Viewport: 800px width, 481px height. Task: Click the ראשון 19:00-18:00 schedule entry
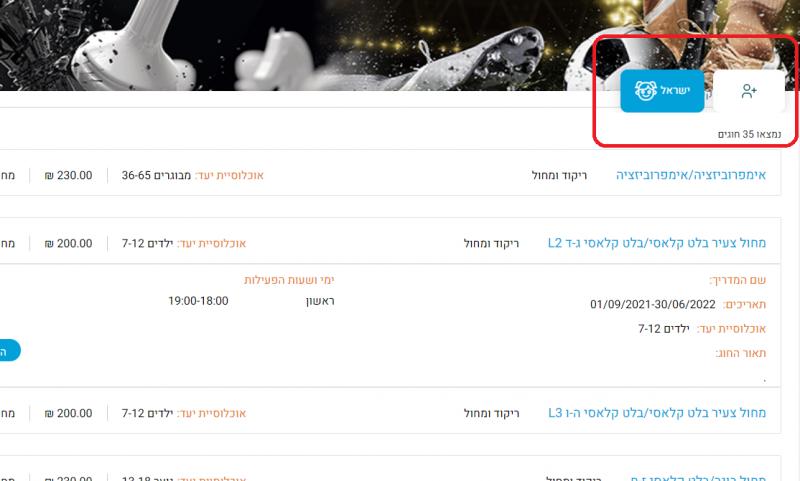pyautogui.click(x=251, y=301)
